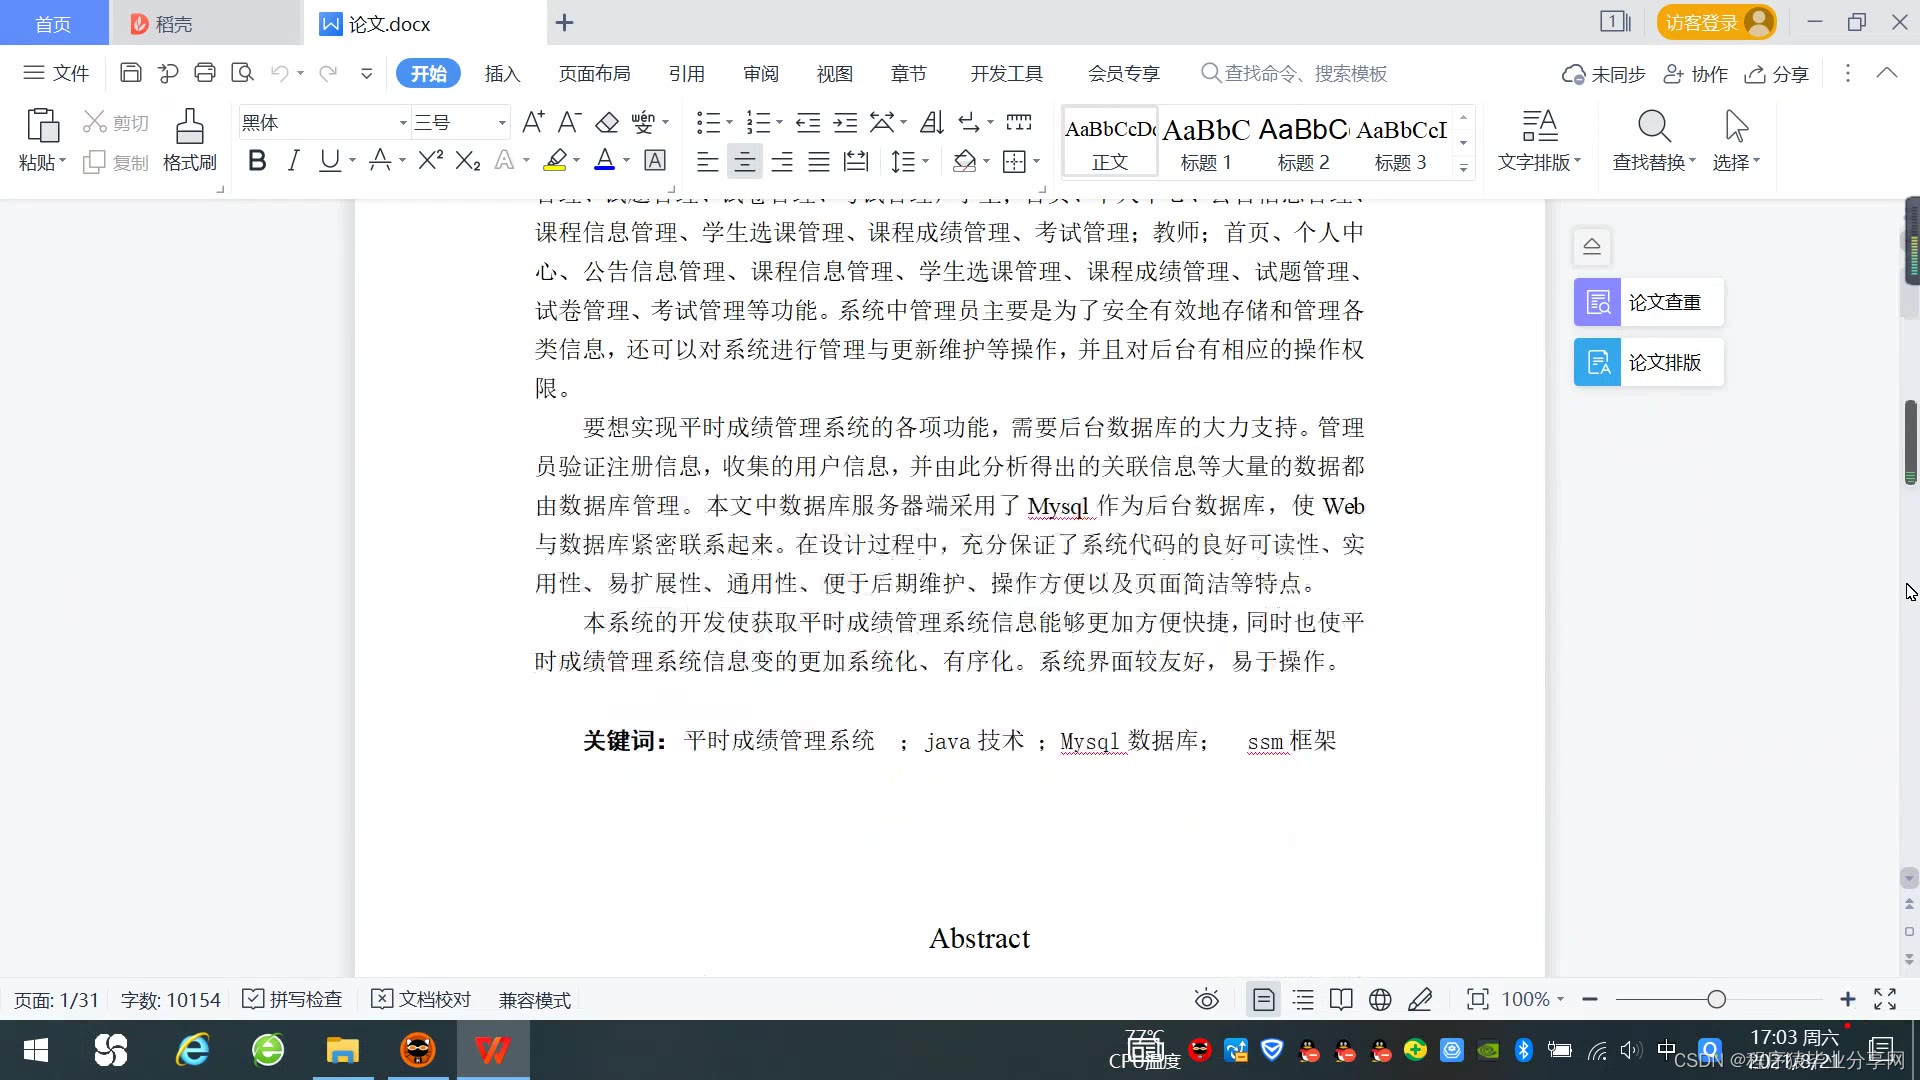Click the eye protection mode icon
1920x1080 pixels.
(x=1207, y=999)
